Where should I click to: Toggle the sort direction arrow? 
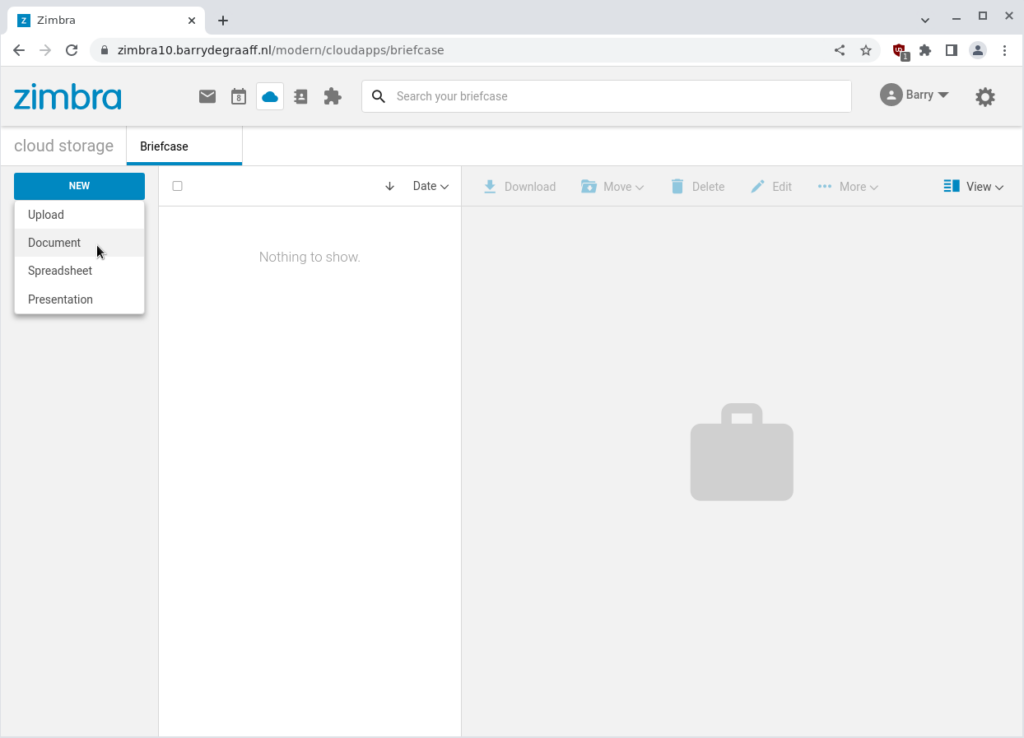390,186
